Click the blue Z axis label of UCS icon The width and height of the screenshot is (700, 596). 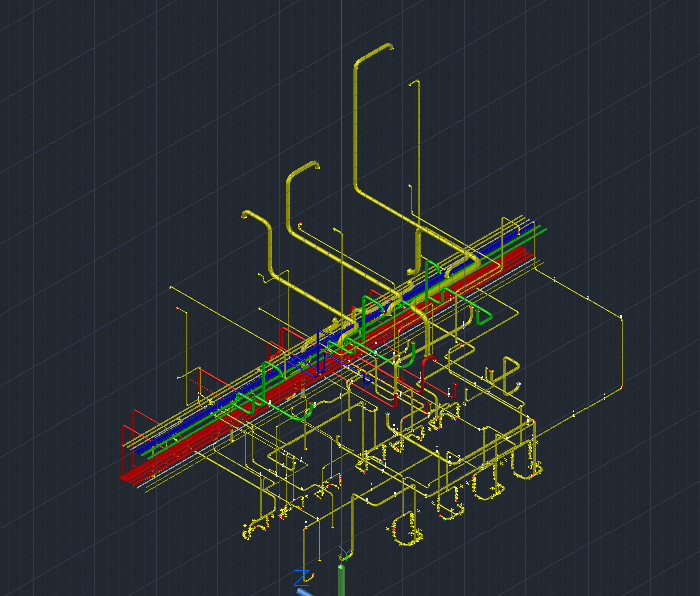[302, 577]
